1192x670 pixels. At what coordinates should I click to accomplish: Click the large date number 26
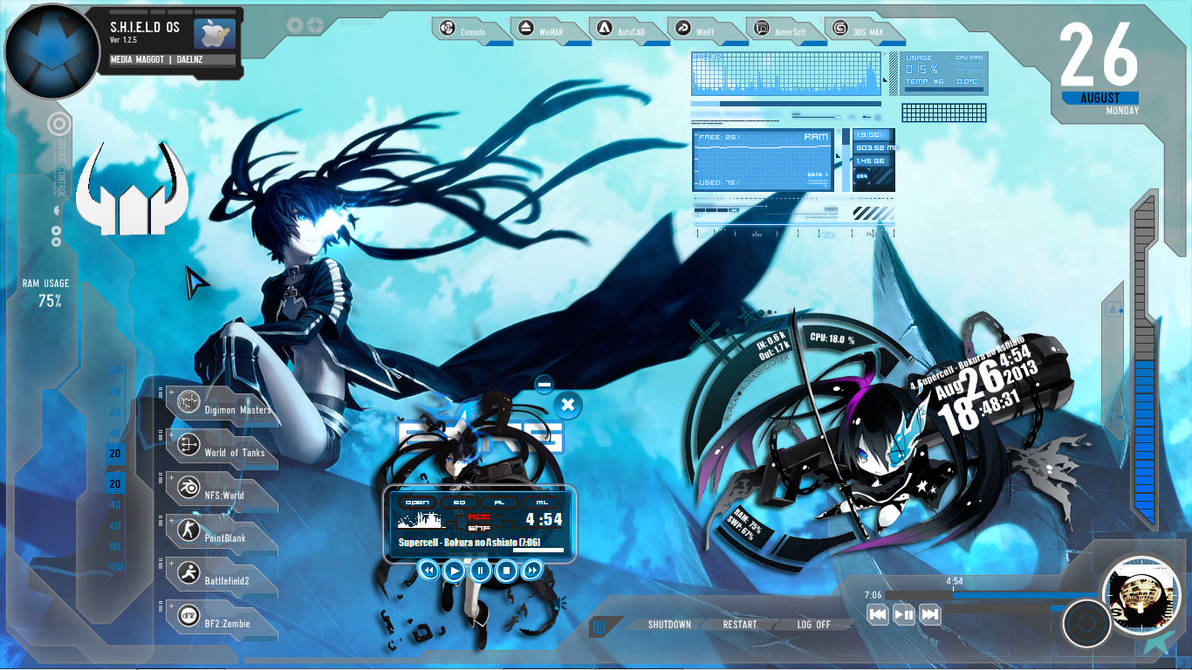1098,55
